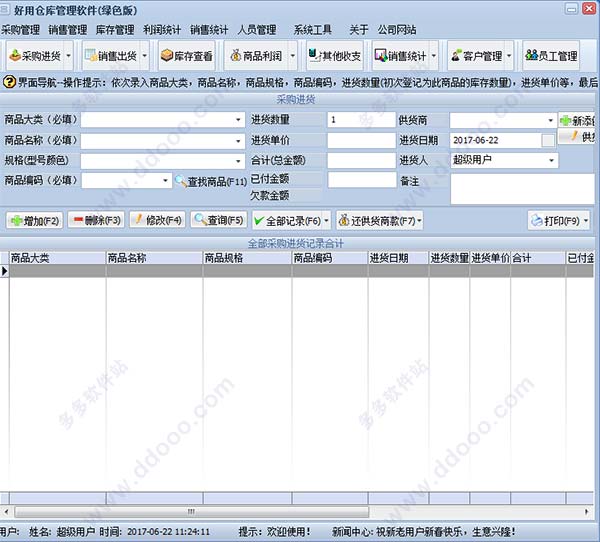Image resolution: width=600 pixels, height=542 pixels.
Task: Click the supplier edit button with pencil icon
Action: (x=578, y=136)
